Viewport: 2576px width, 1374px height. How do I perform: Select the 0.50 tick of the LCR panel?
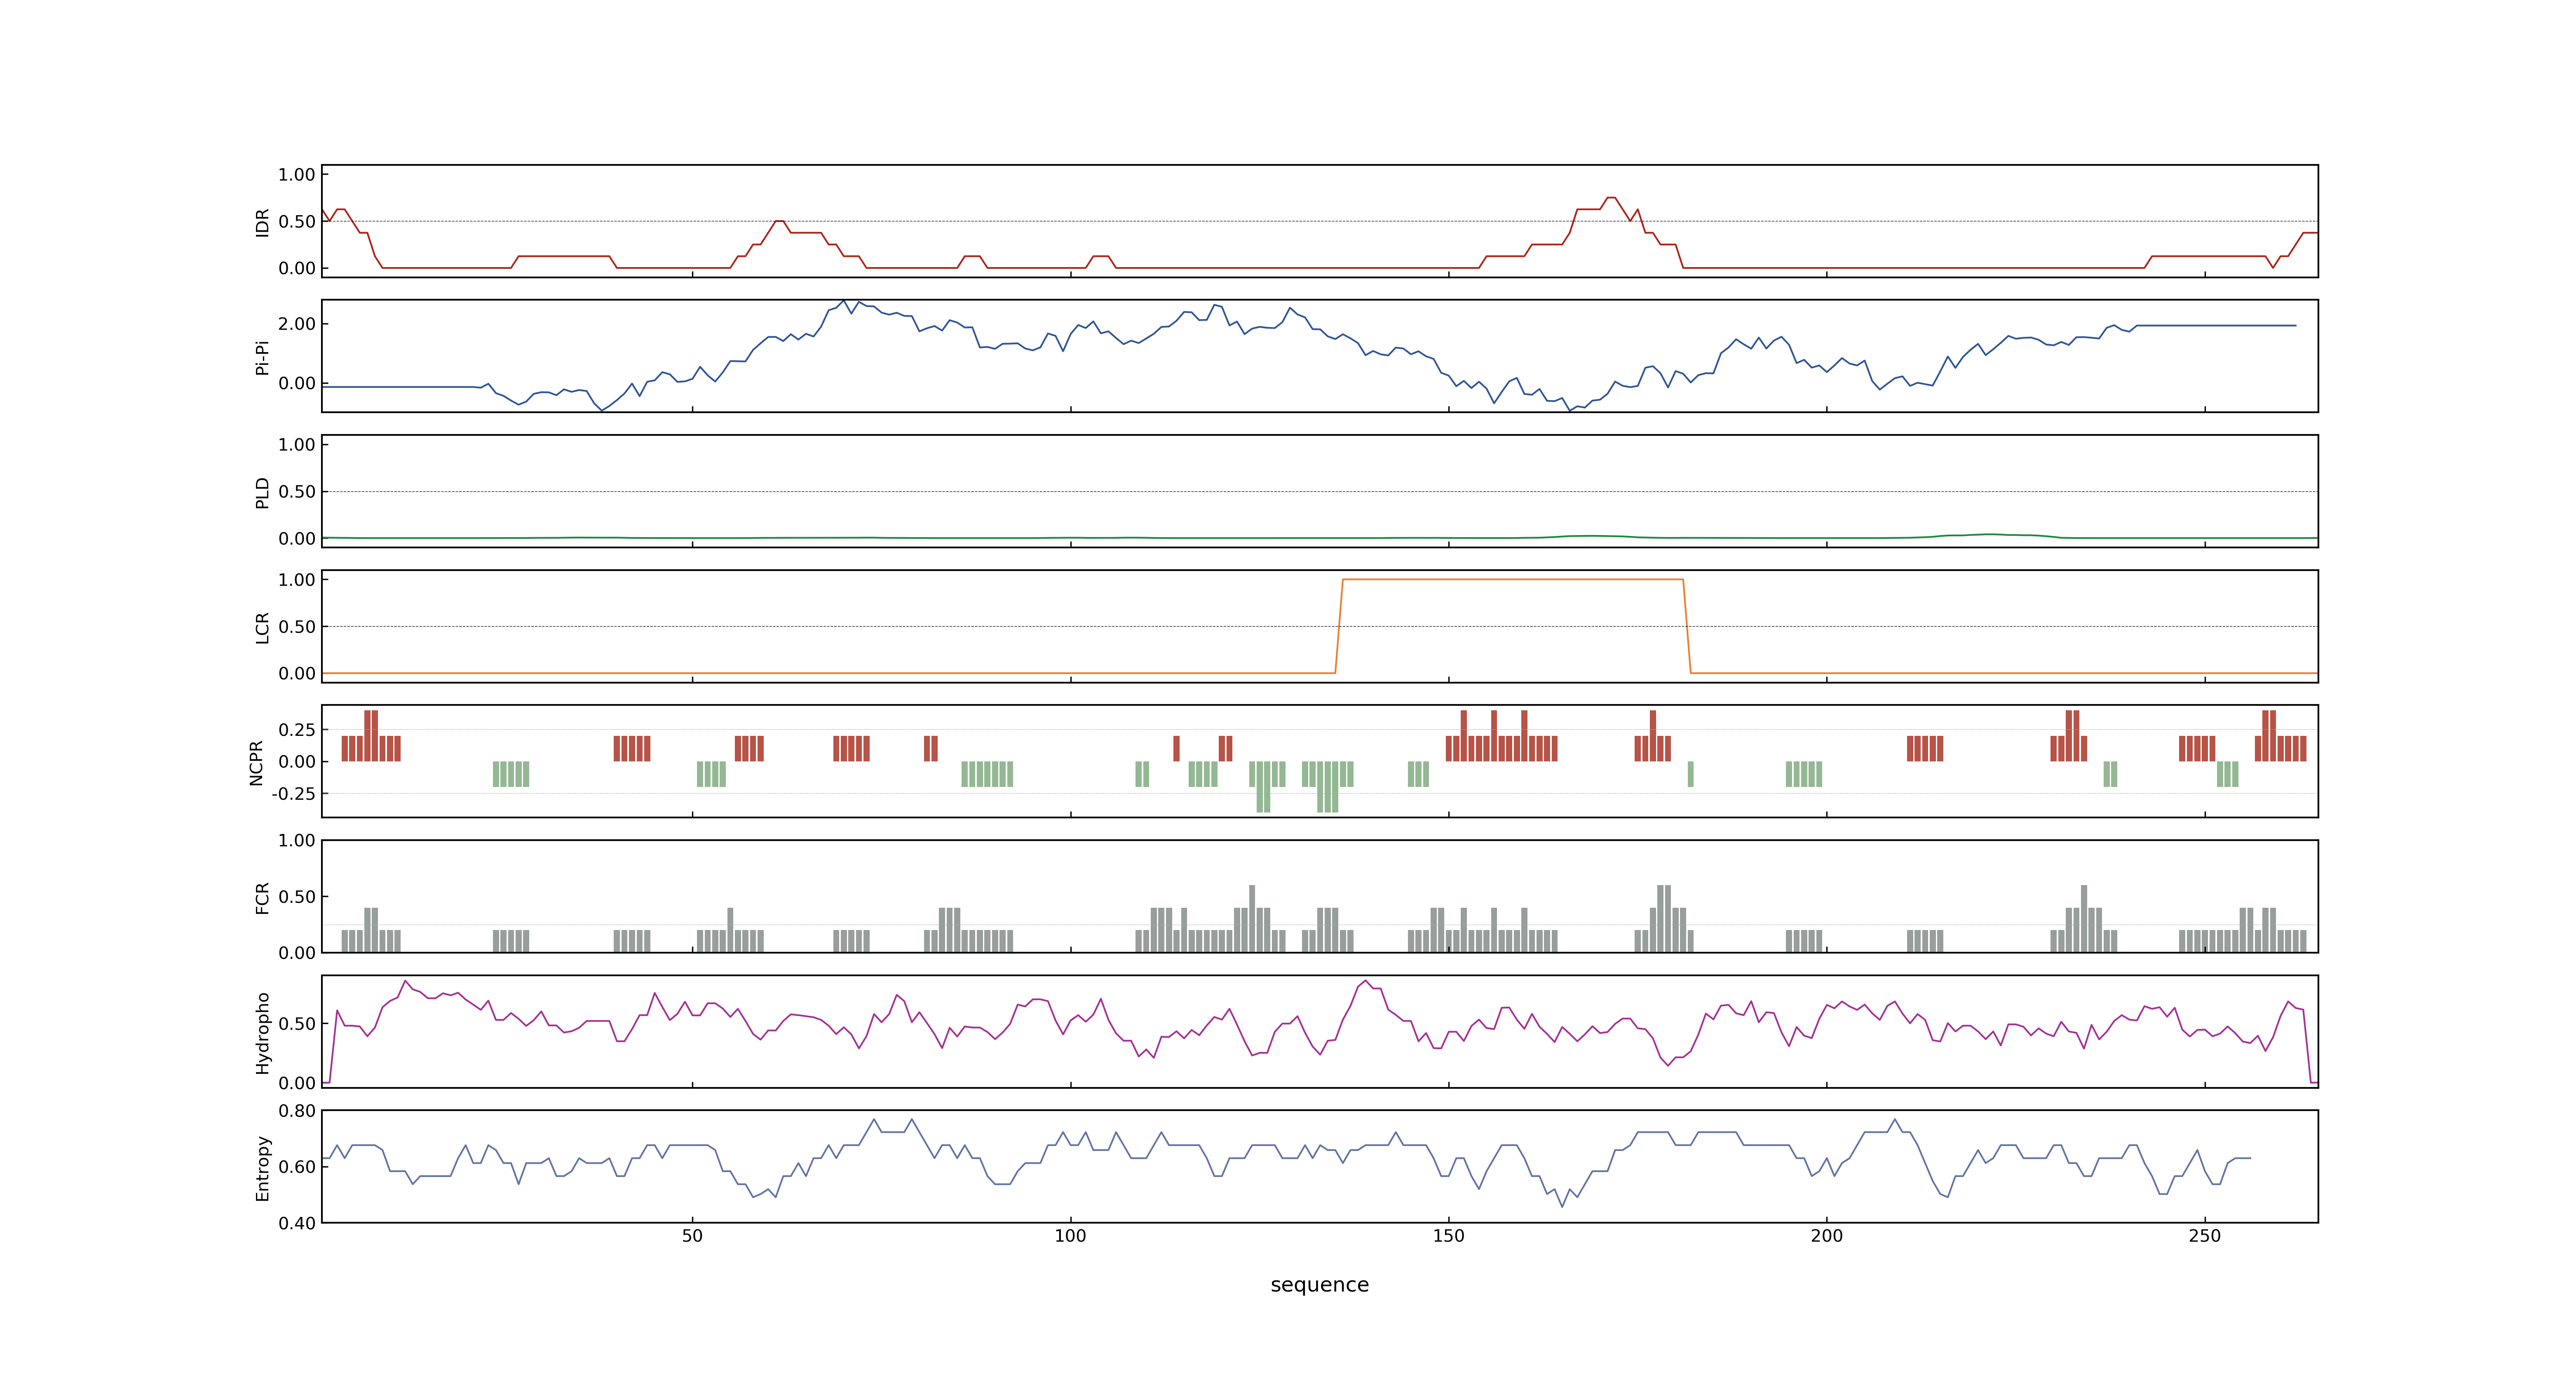[x=297, y=627]
